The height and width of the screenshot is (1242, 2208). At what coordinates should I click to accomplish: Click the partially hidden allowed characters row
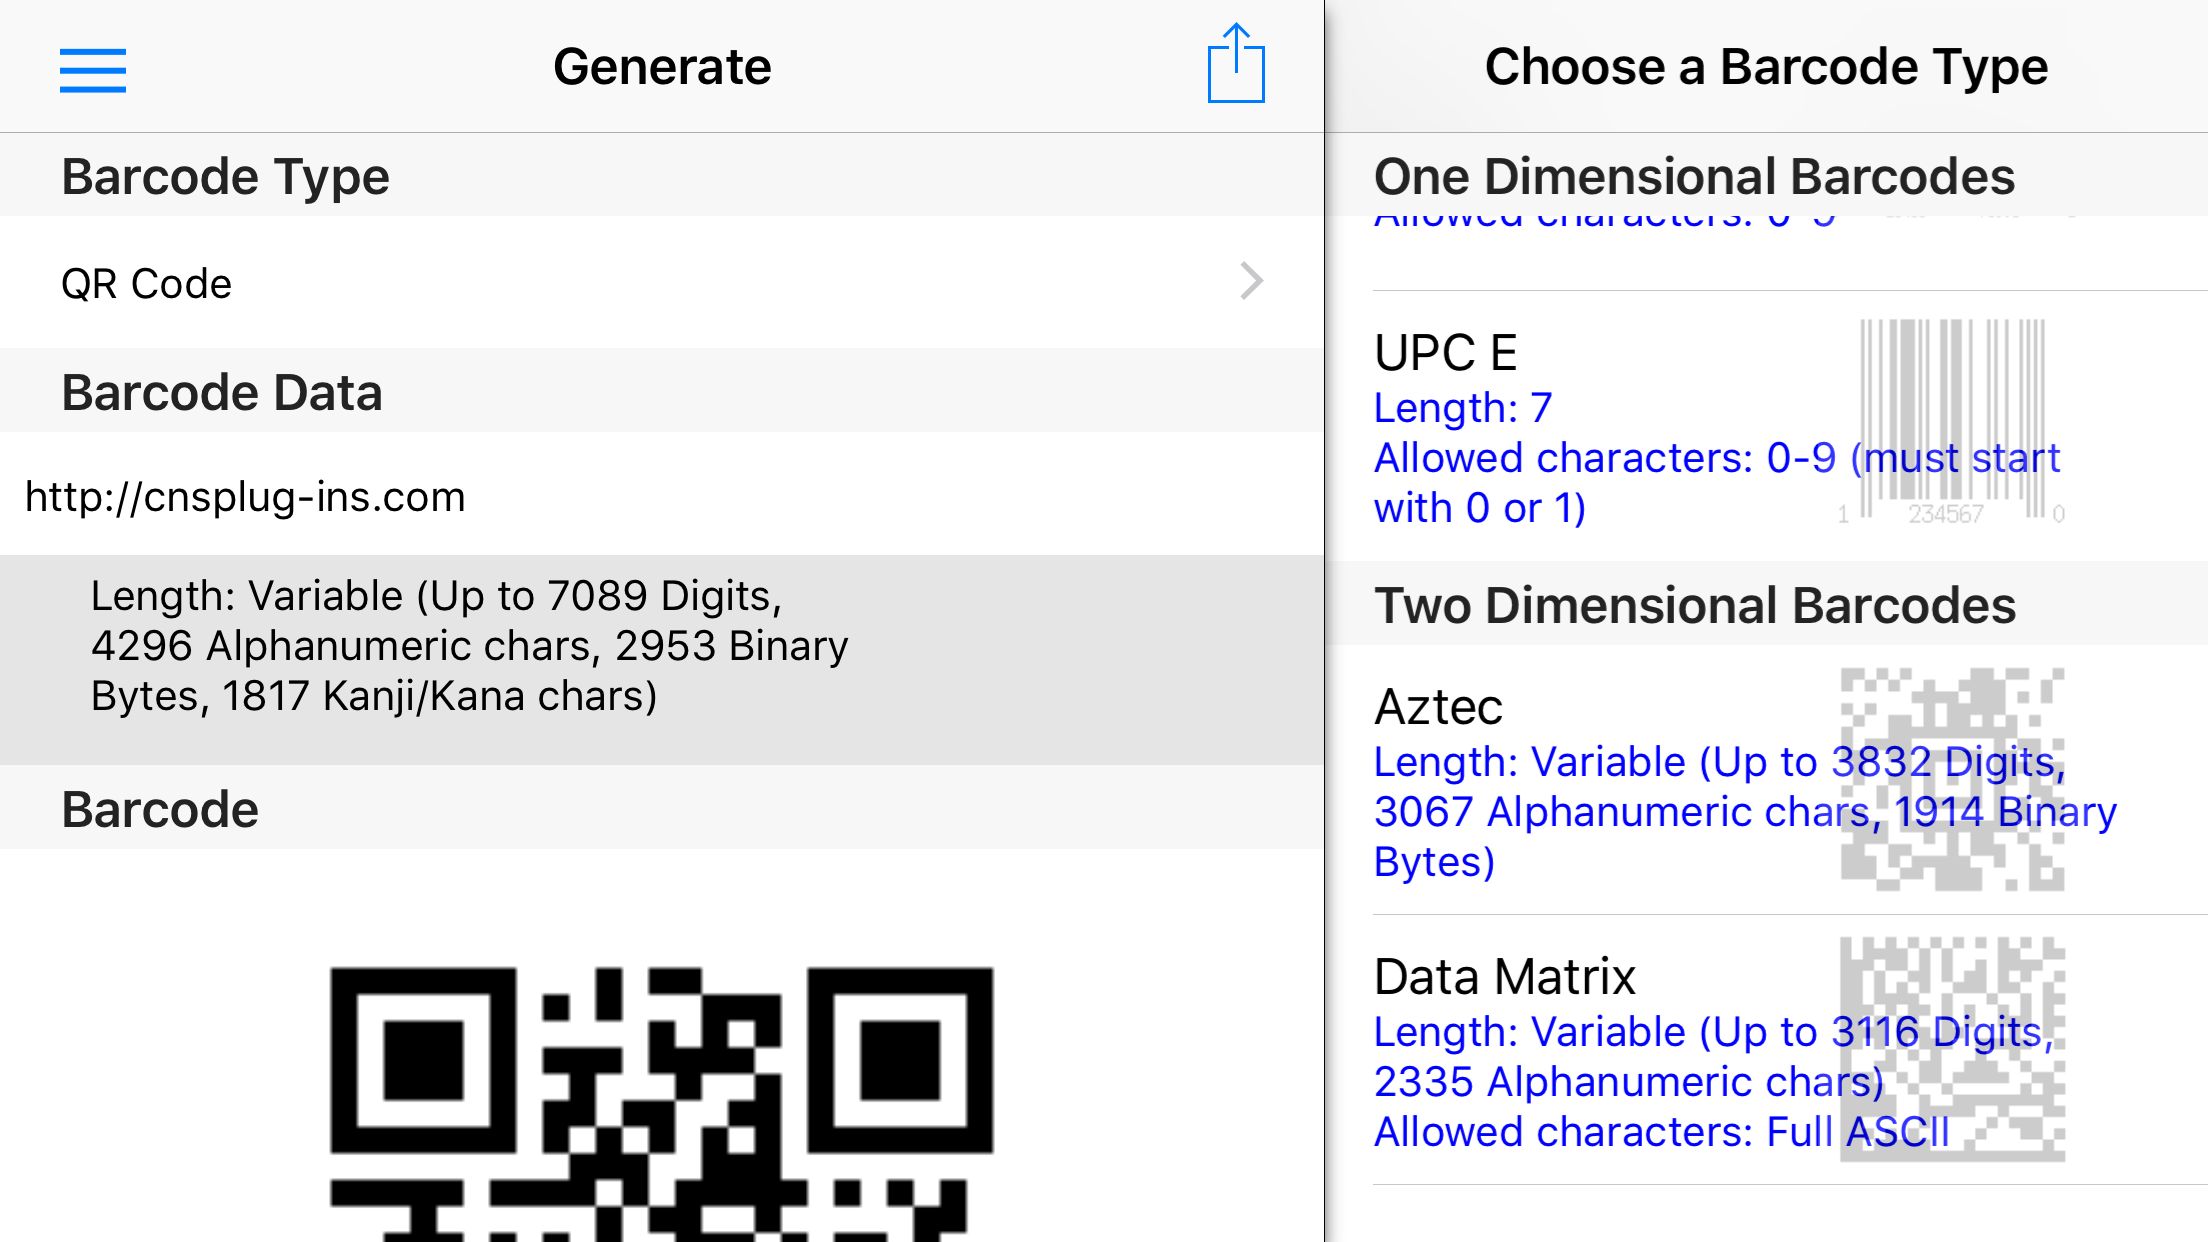point(1767,253)
